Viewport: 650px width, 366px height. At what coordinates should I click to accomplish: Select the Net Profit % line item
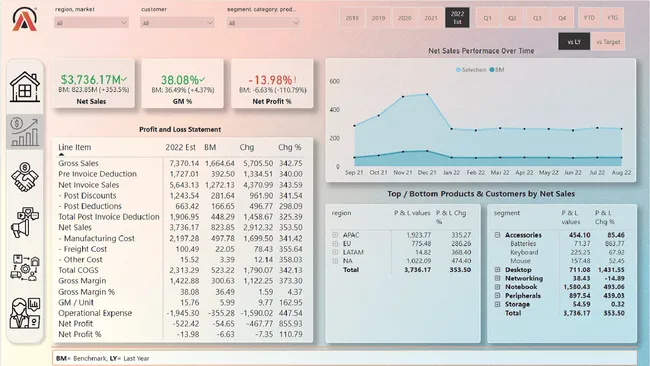click(80, 334)
